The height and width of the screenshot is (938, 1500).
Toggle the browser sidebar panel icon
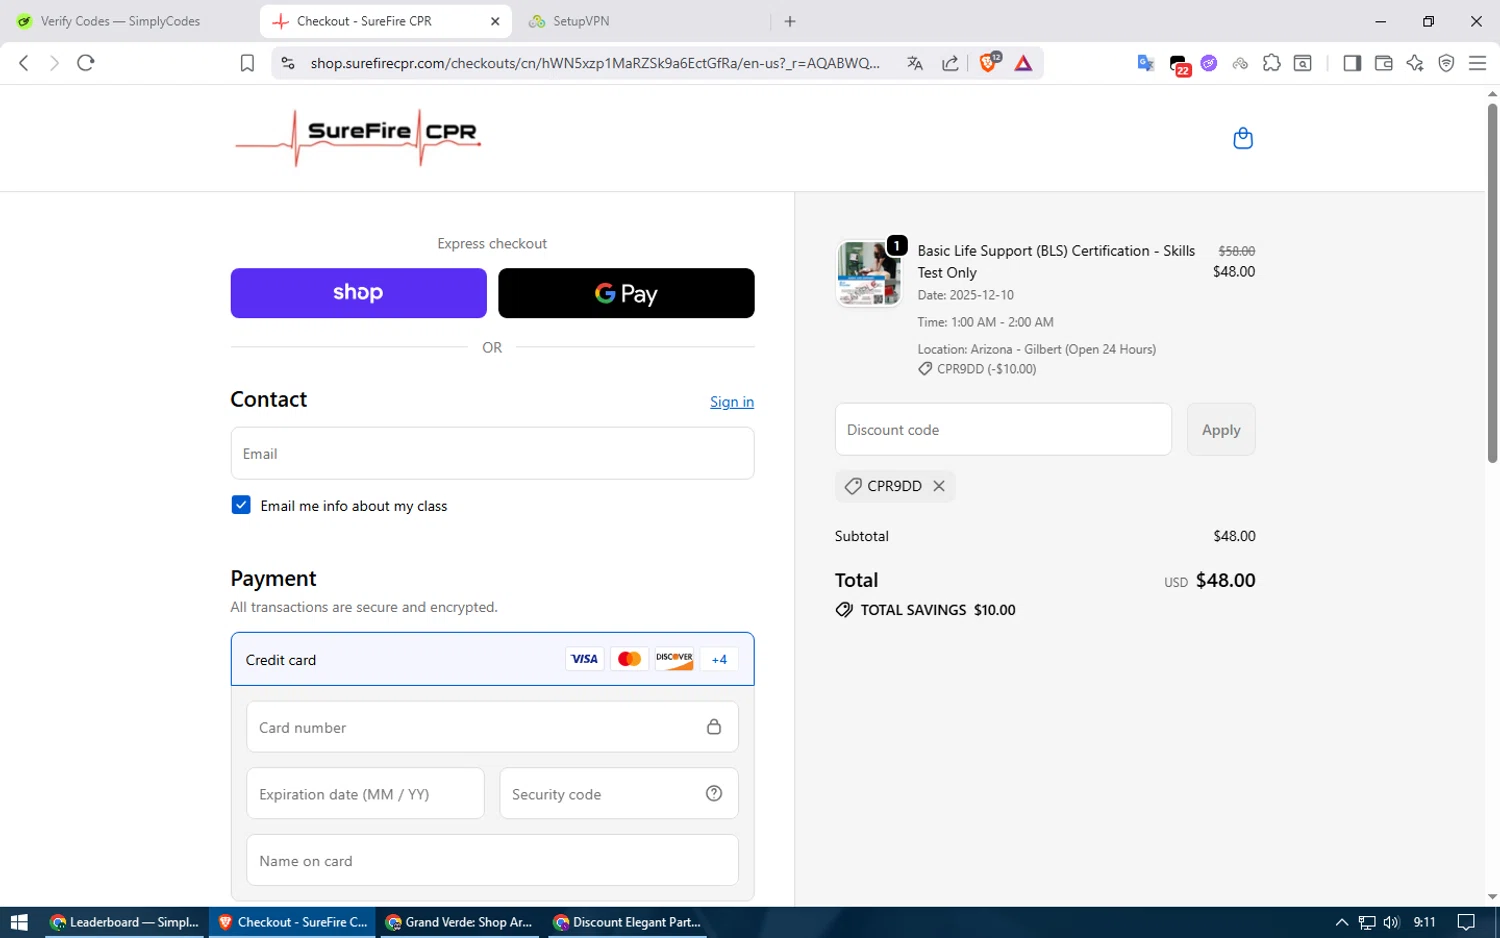point(1352,63)
